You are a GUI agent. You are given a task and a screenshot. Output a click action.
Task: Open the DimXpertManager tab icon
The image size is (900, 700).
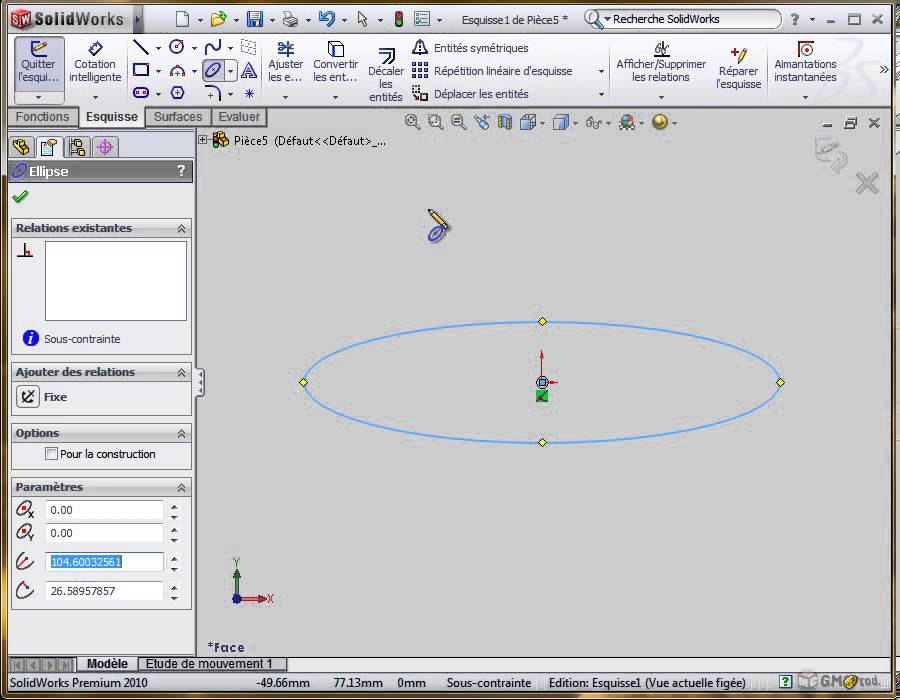[x=104, y=147]
